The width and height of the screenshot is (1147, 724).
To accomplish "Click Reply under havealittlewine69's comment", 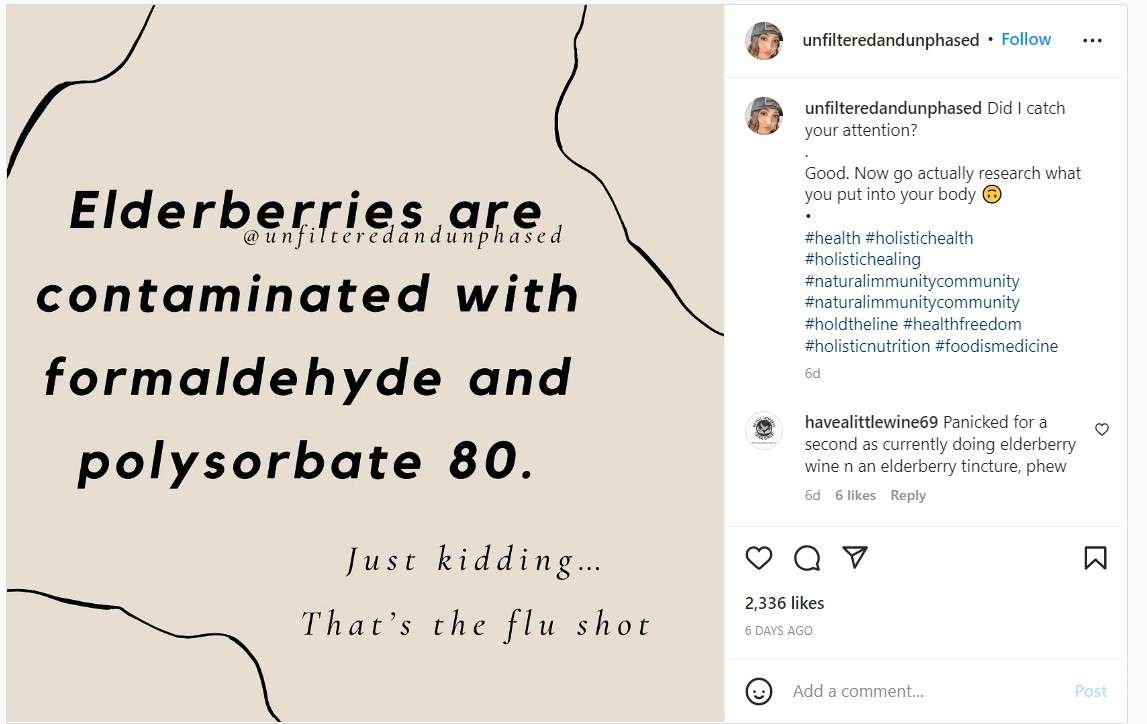I will (908, 495).
